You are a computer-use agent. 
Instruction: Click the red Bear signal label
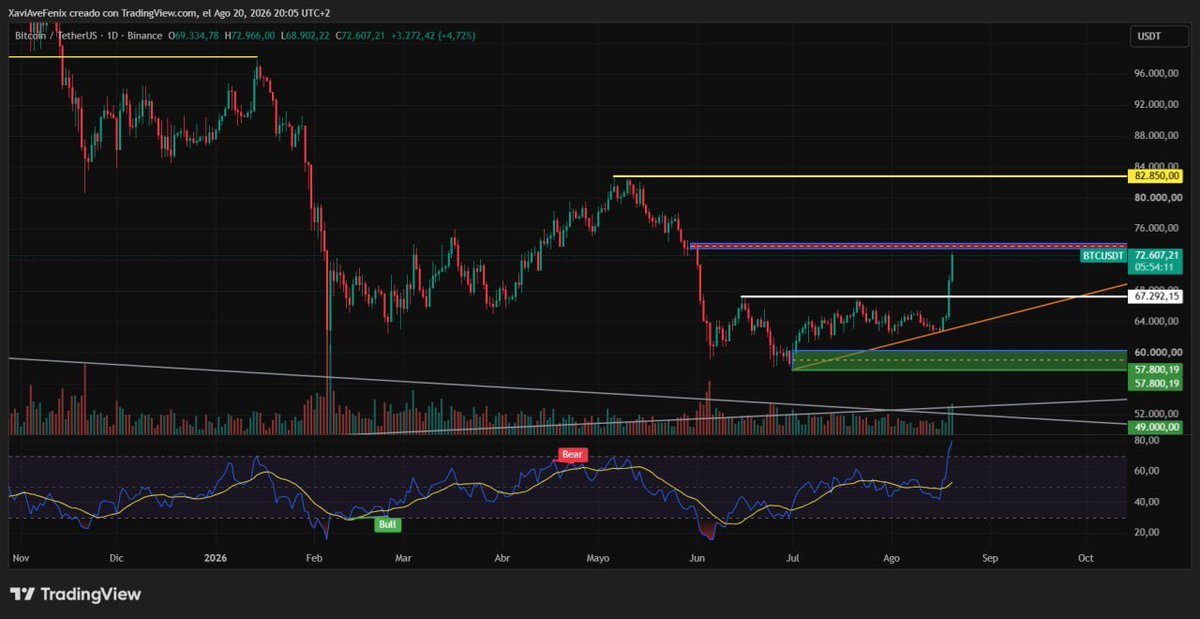pos(571,454)
